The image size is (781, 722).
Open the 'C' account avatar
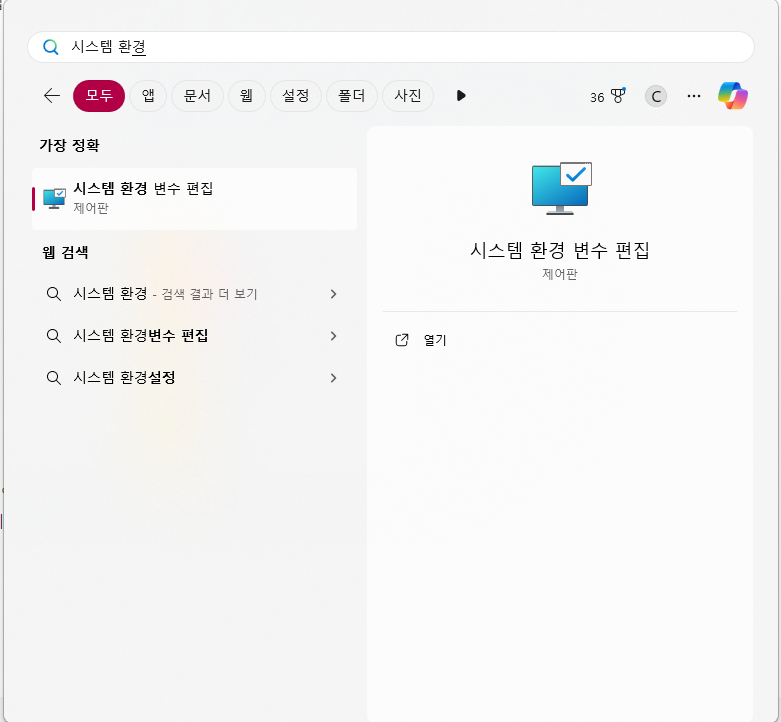point(656,96)
